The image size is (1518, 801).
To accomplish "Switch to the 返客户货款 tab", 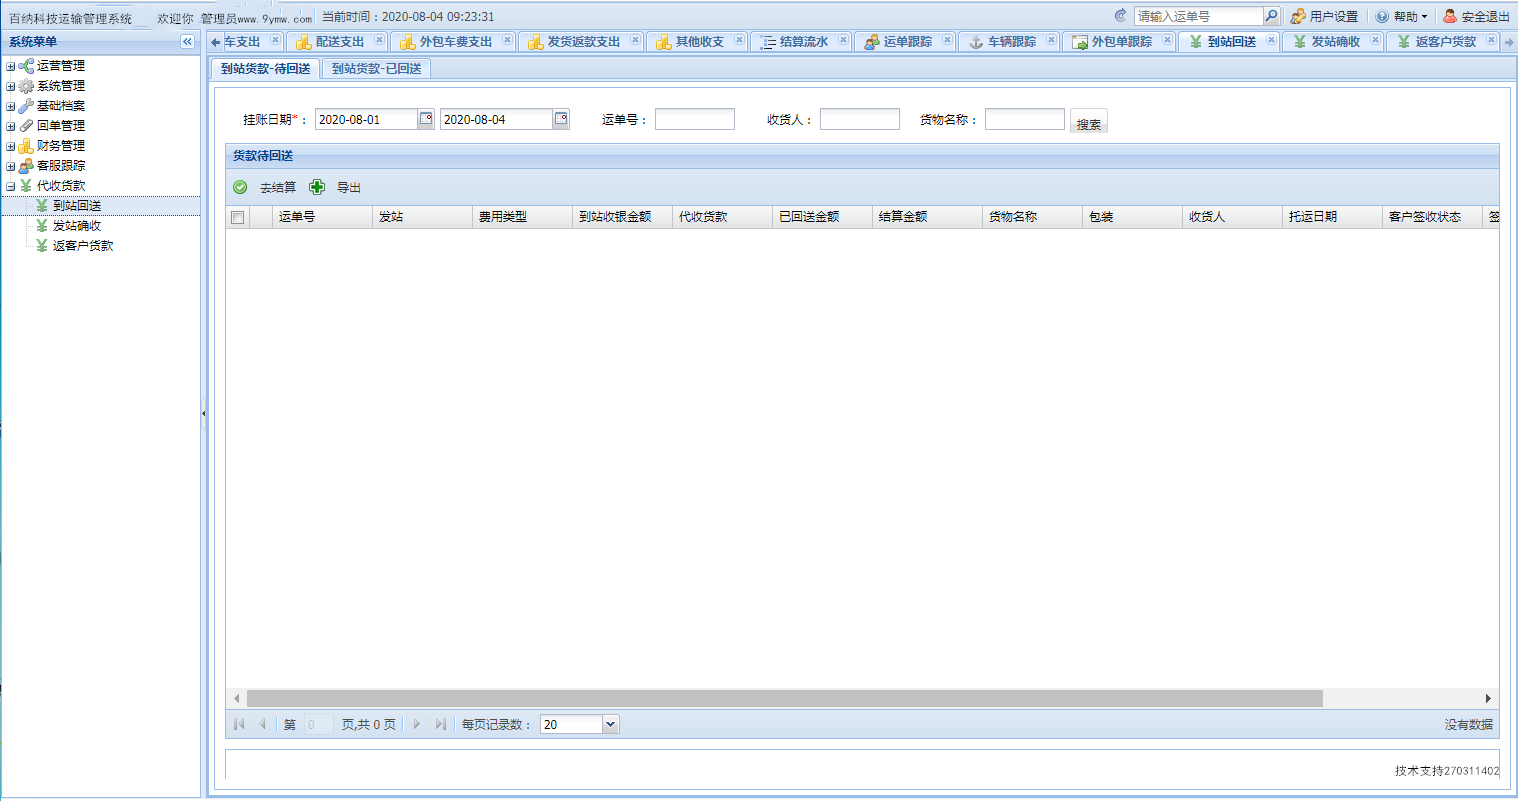I will 1445,42.
